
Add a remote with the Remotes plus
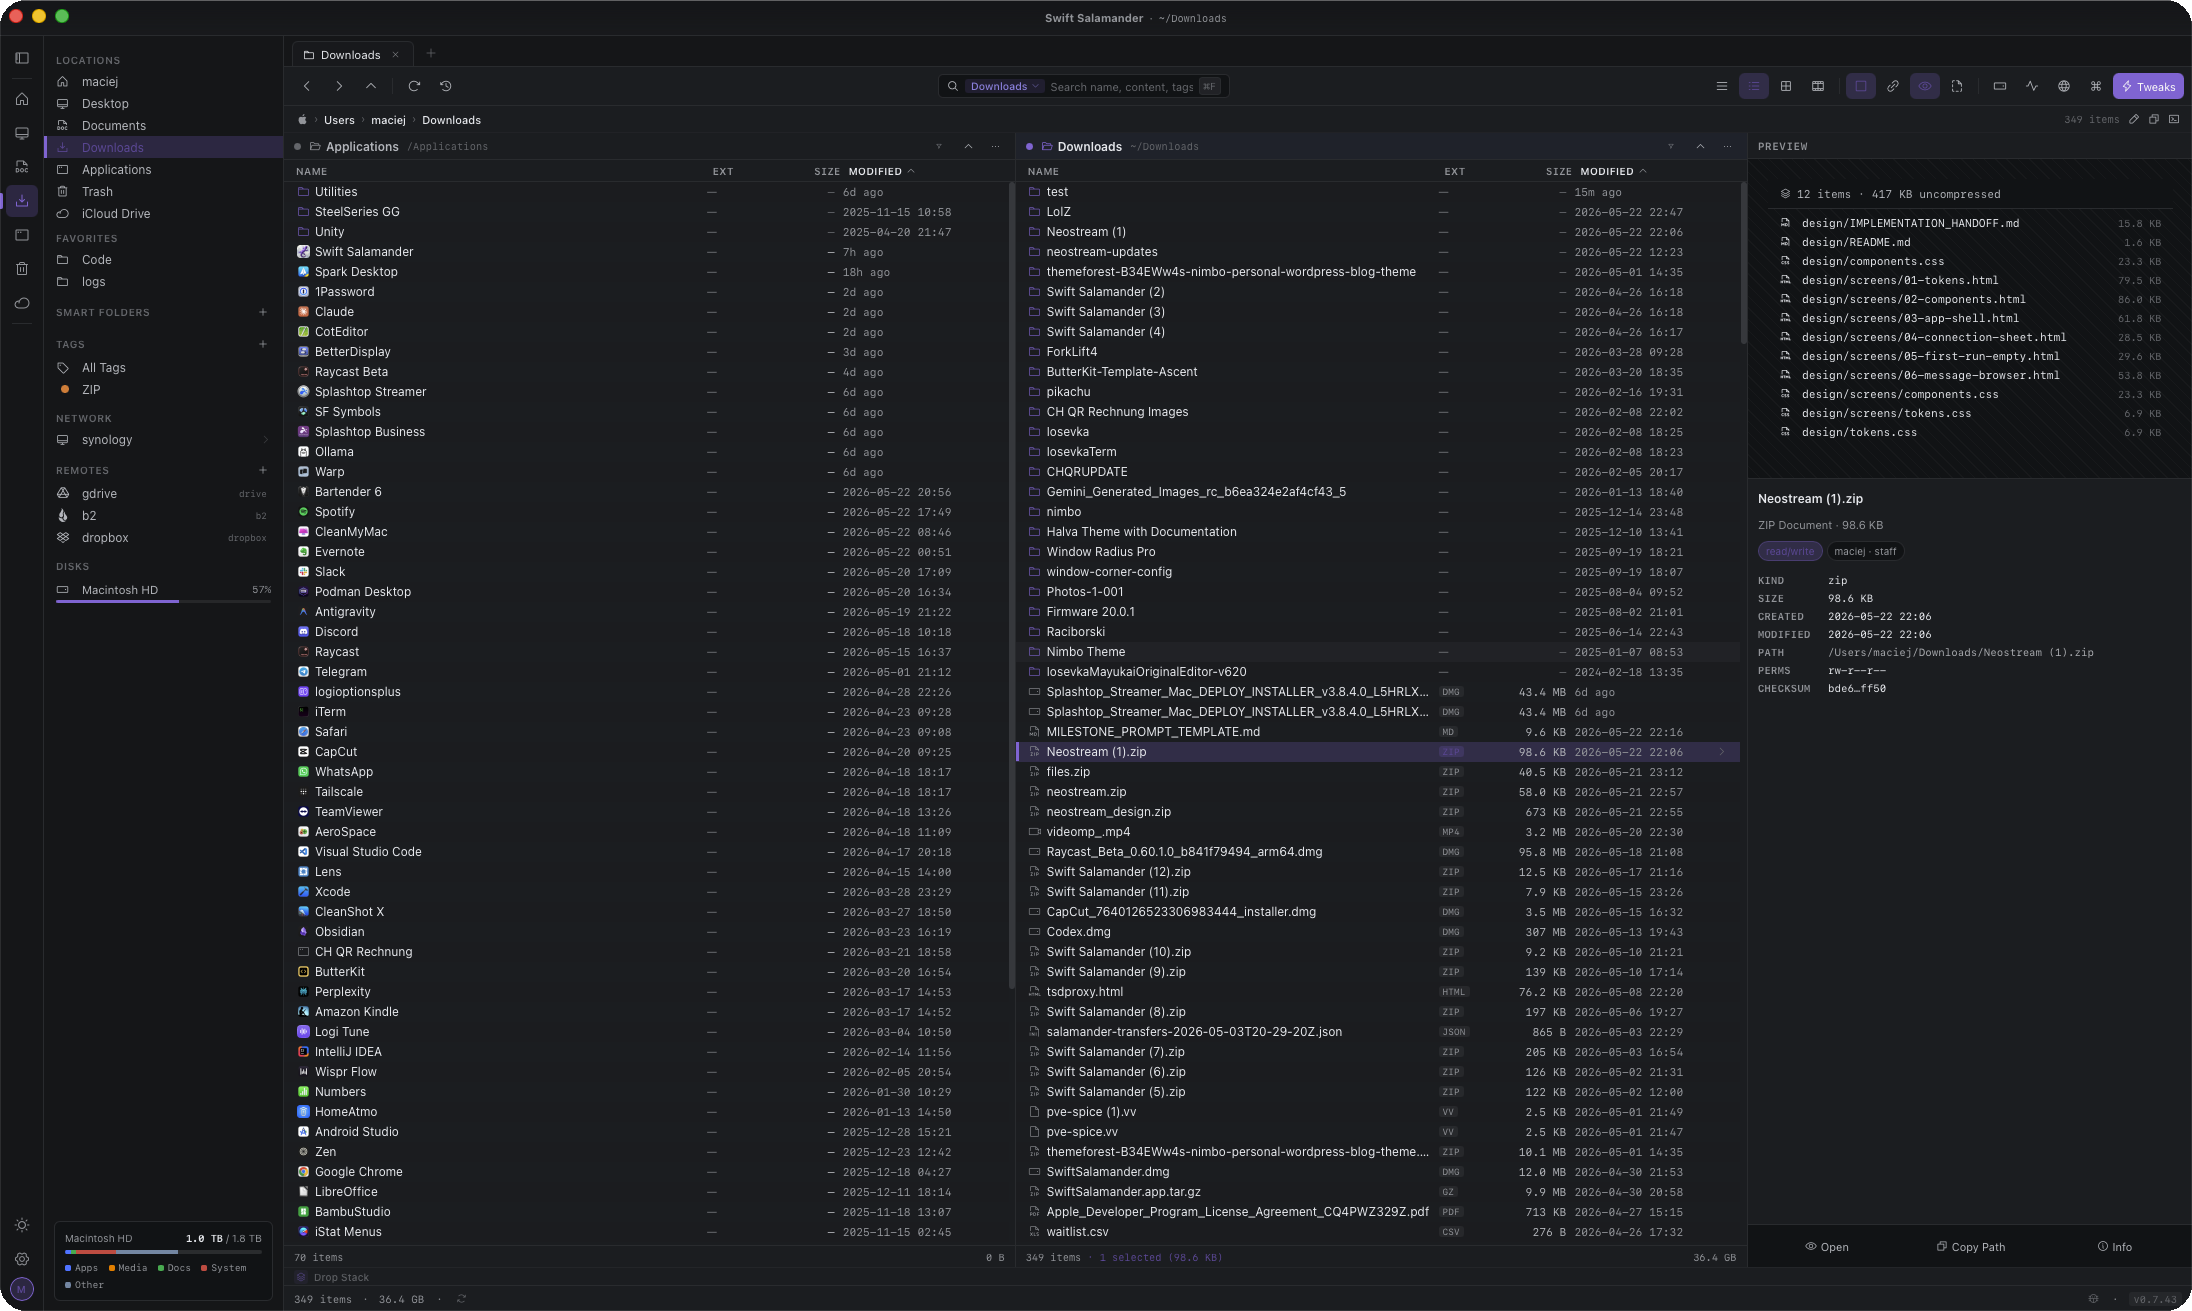coord(263,470)
